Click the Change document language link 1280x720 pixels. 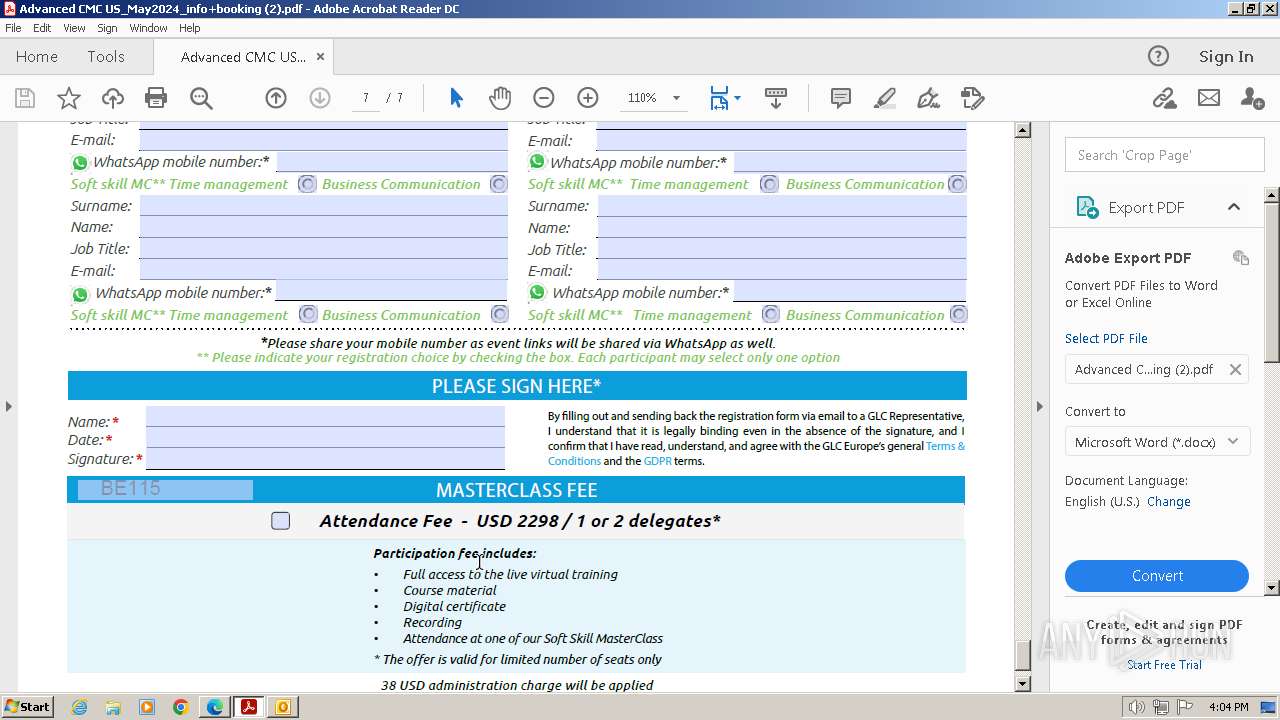[1168, 502]
